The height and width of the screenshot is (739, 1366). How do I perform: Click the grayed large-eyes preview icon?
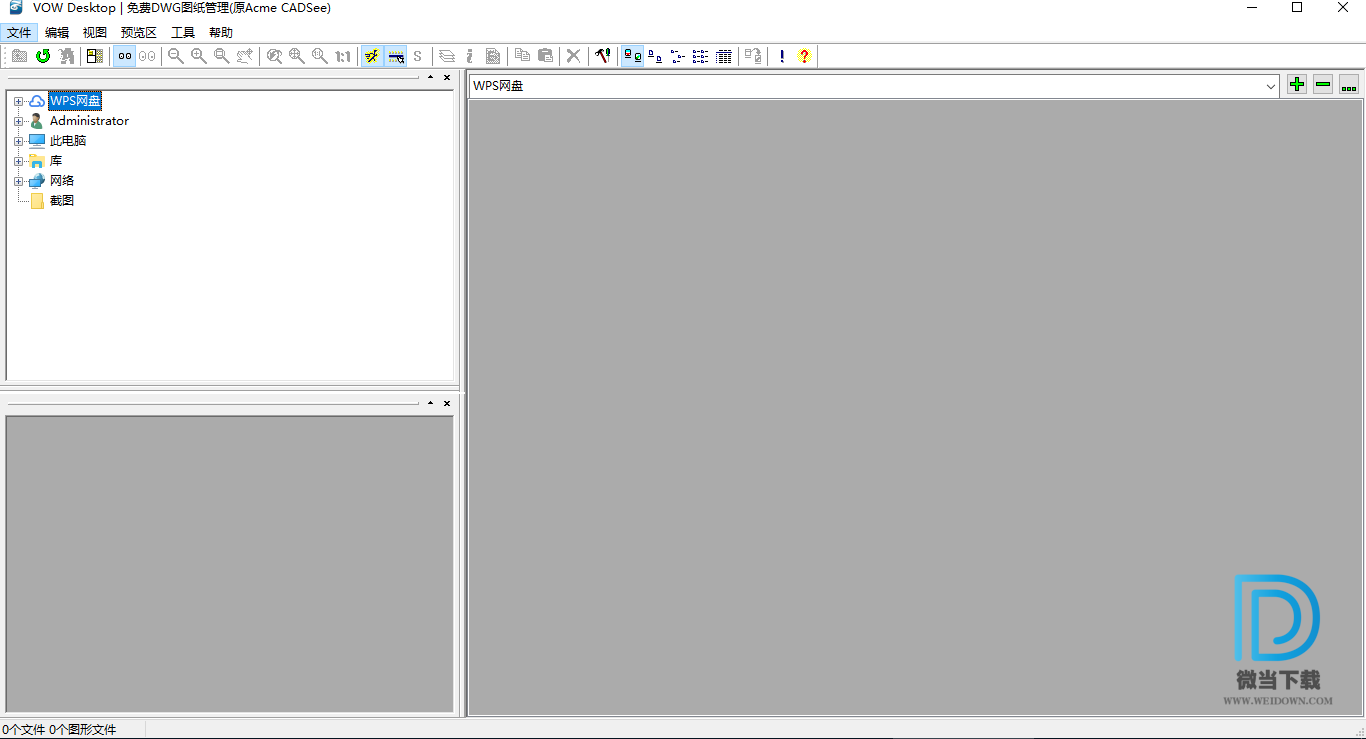point(147,56)
